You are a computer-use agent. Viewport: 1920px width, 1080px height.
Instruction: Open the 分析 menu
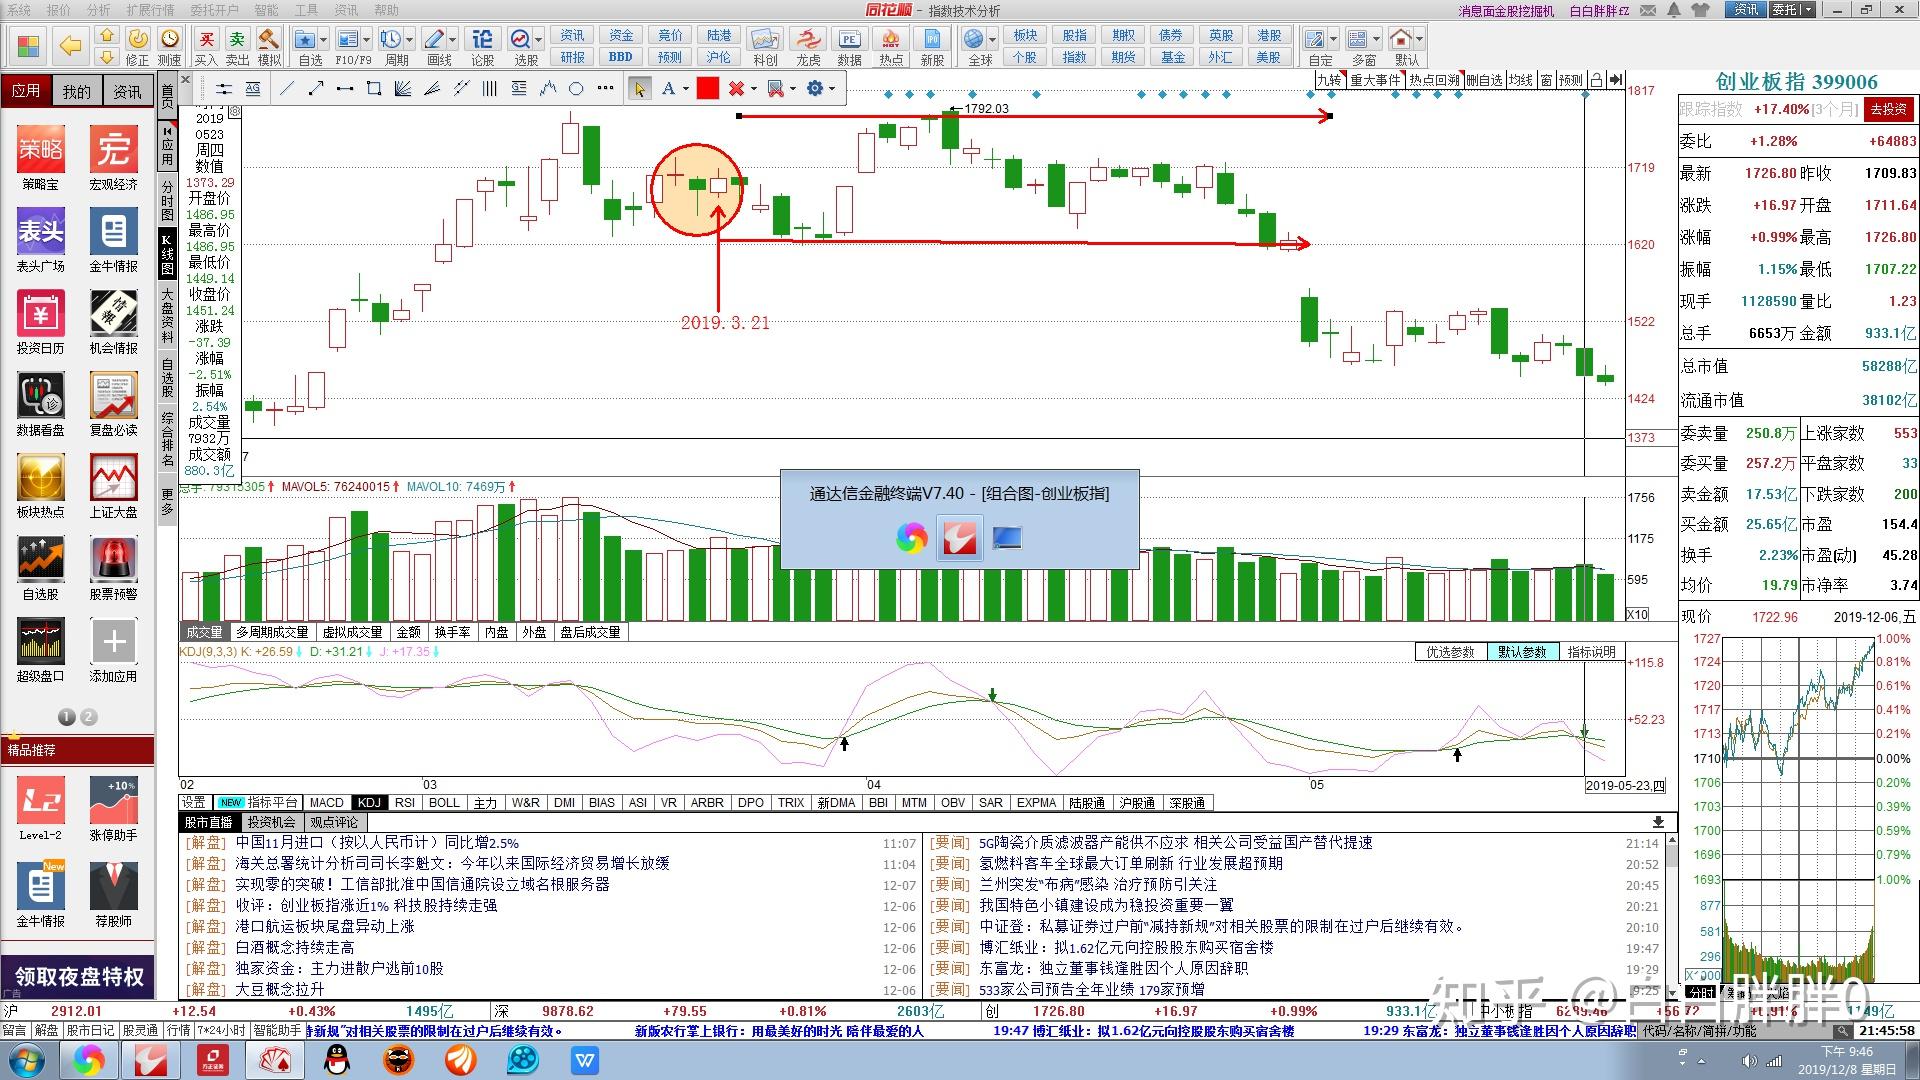pyautogui.click(x=99, y=10)
